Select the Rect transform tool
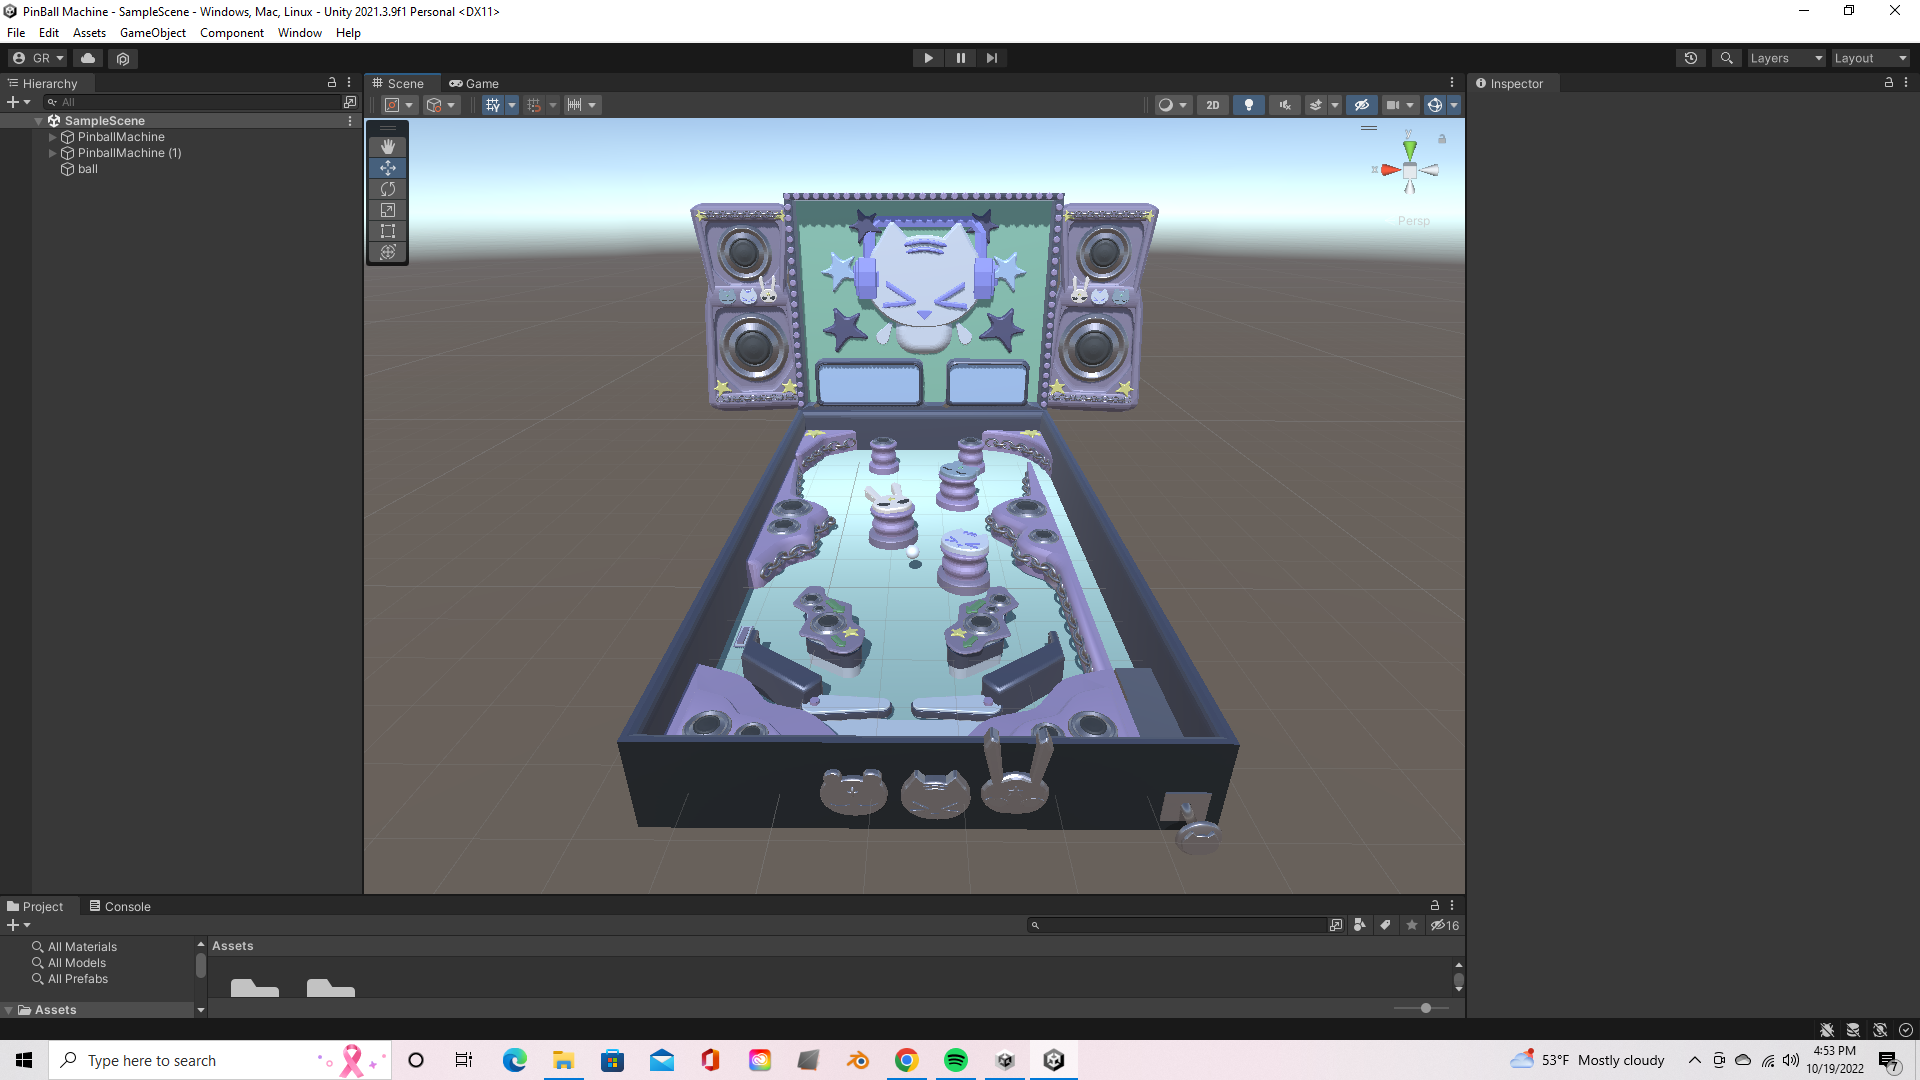Image resolution: width=1920 pixels, height=1080 pixels. click(x=388, y=231)
